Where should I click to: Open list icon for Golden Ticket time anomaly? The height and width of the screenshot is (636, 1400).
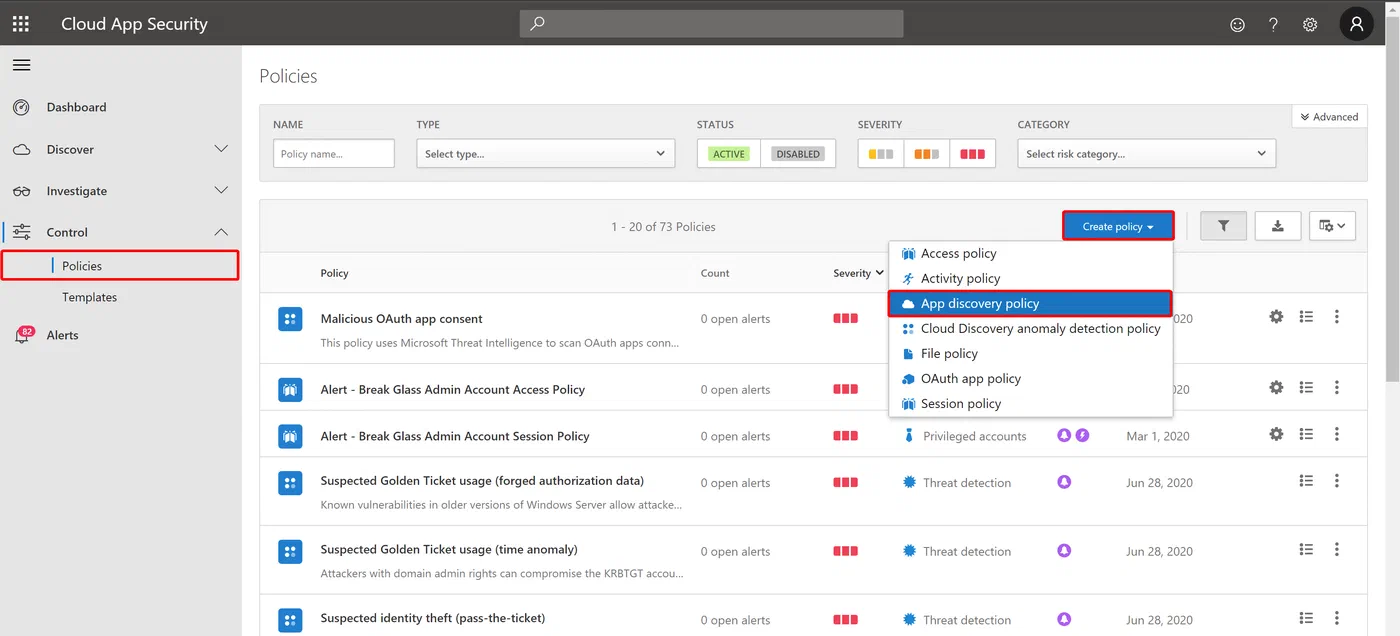tap(1306, 549)
